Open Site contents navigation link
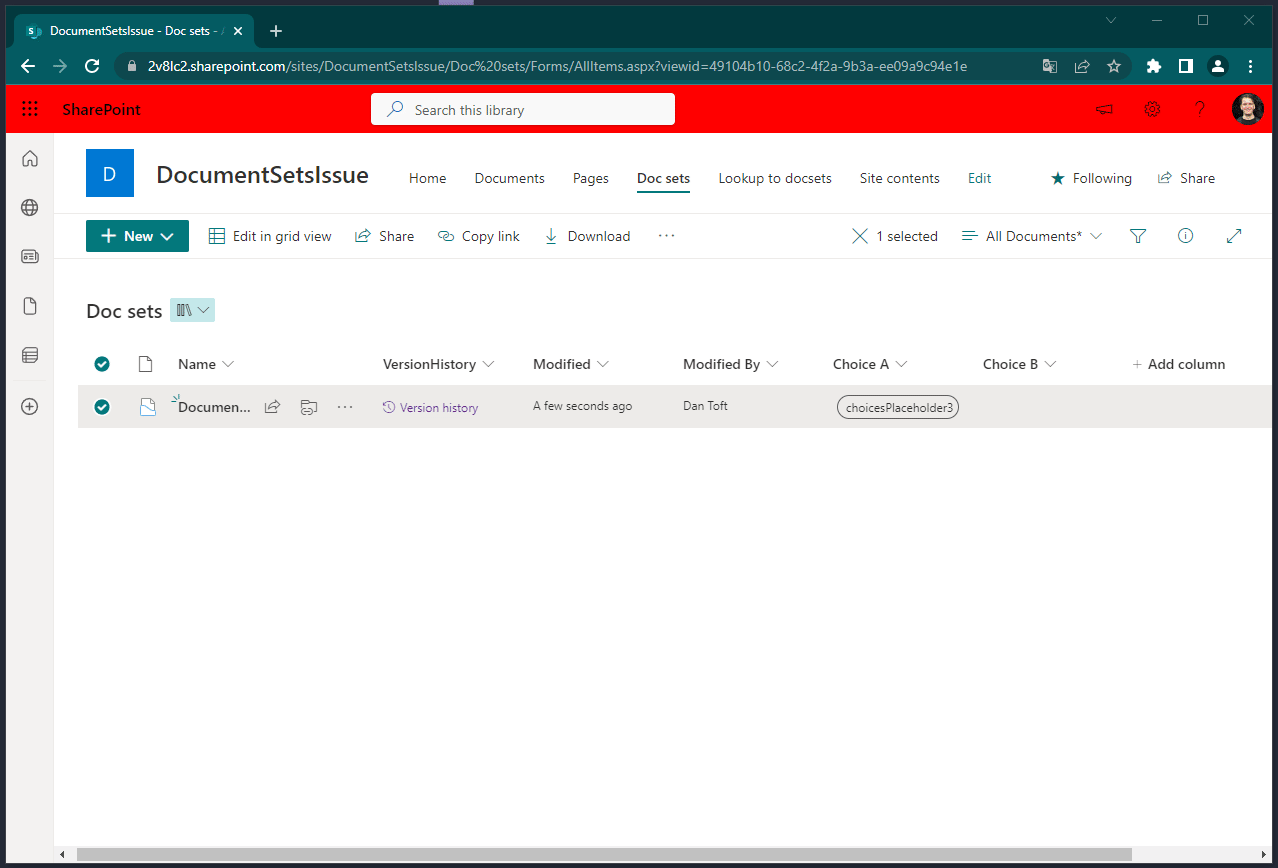Screen dimensions: 1278x868 (900, 178)
